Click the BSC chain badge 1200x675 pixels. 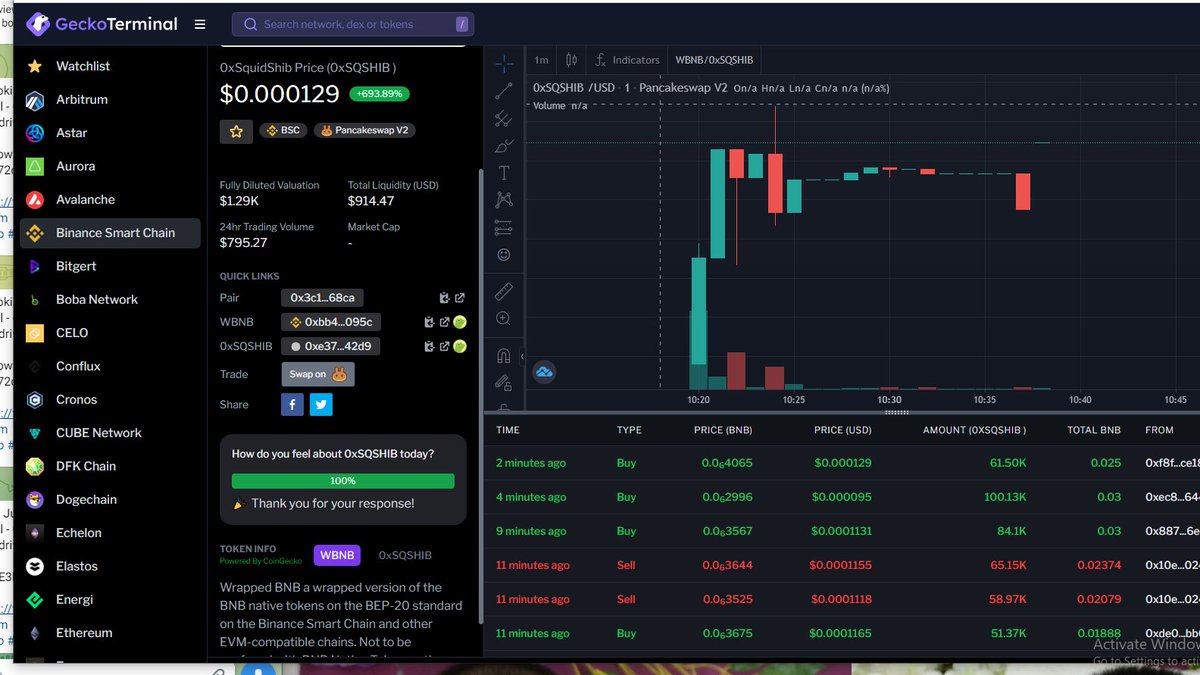click(x=283, y=130)
